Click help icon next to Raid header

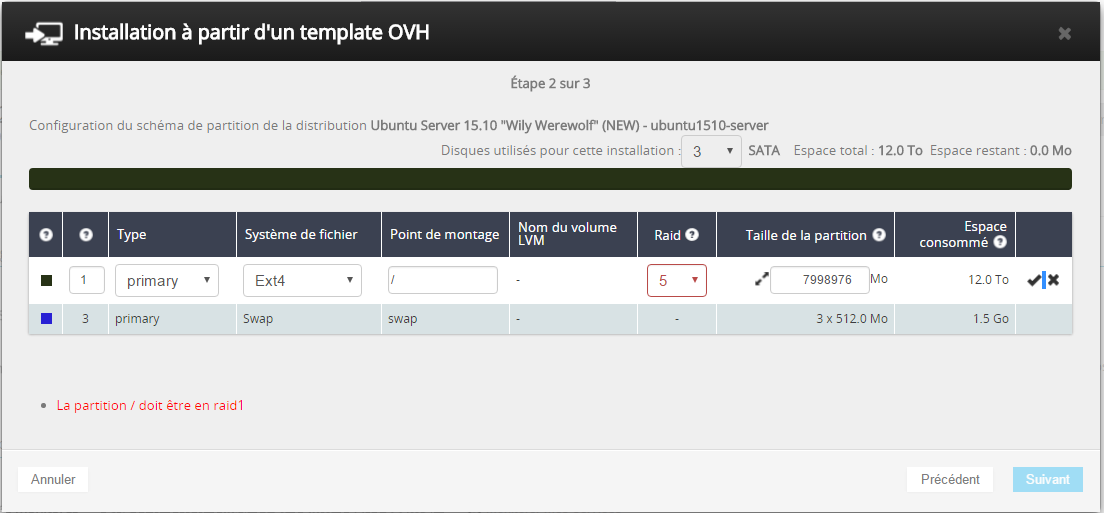[691, 235]
